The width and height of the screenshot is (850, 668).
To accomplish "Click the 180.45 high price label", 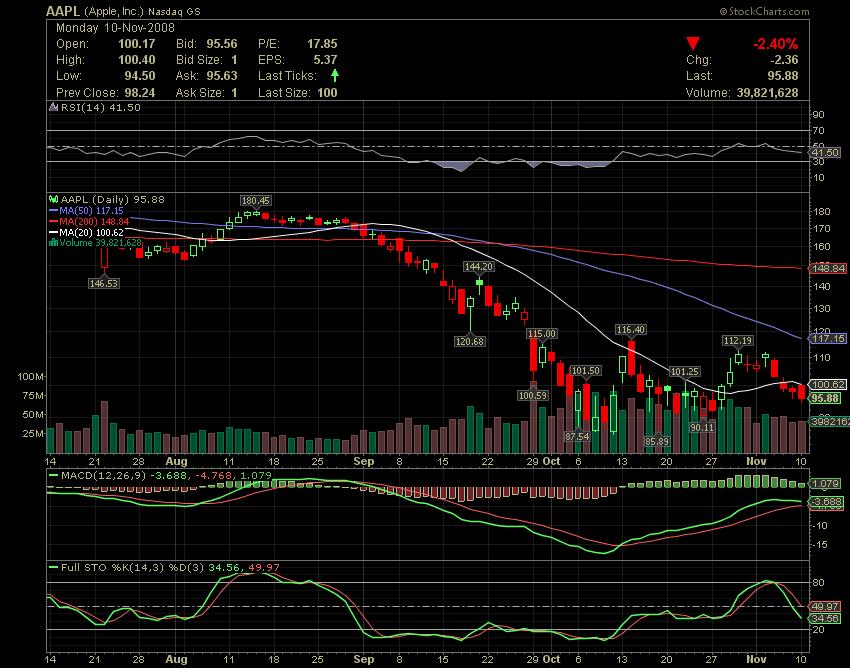I will click(x=255, y=201).
